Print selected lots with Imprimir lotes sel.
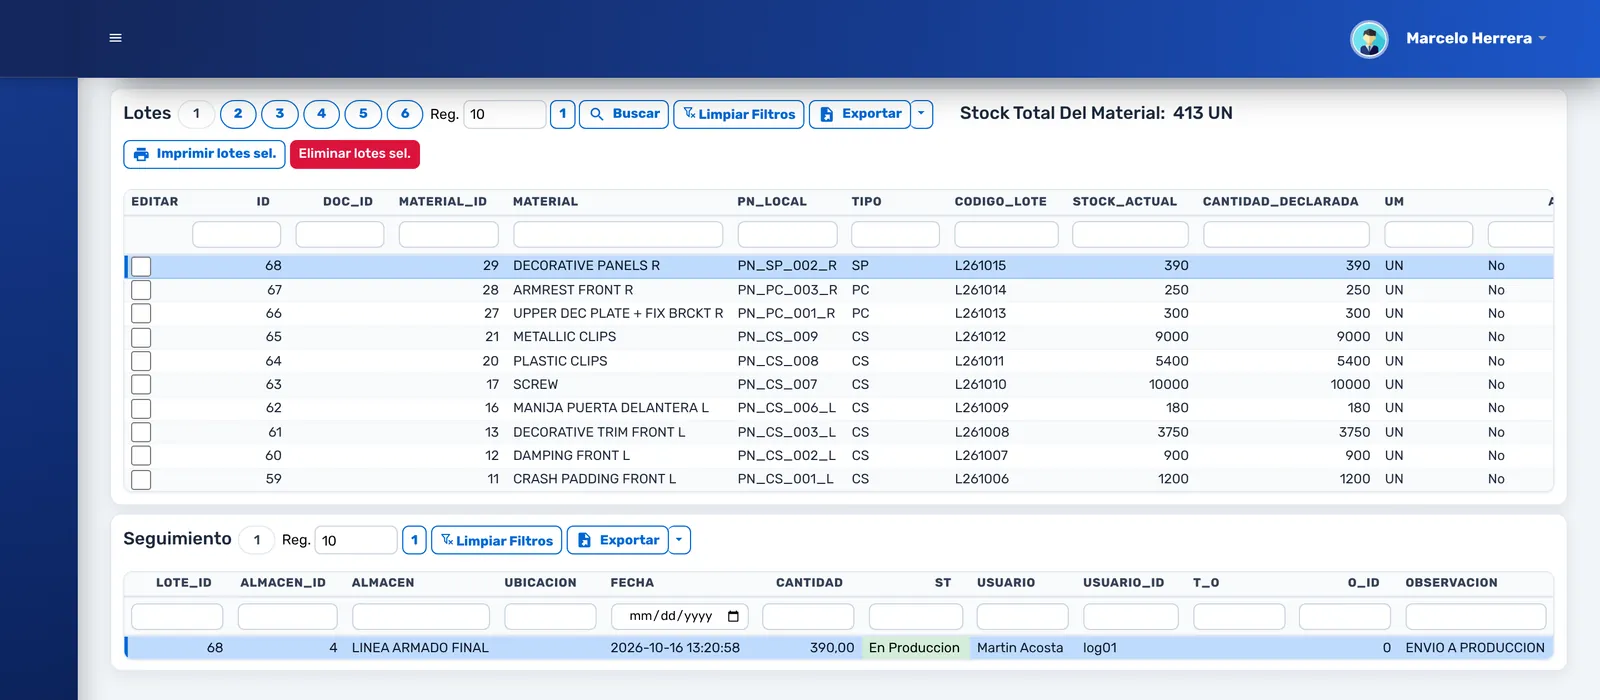Viewport: 1600px width, 700px height. (x=204, y=154)
